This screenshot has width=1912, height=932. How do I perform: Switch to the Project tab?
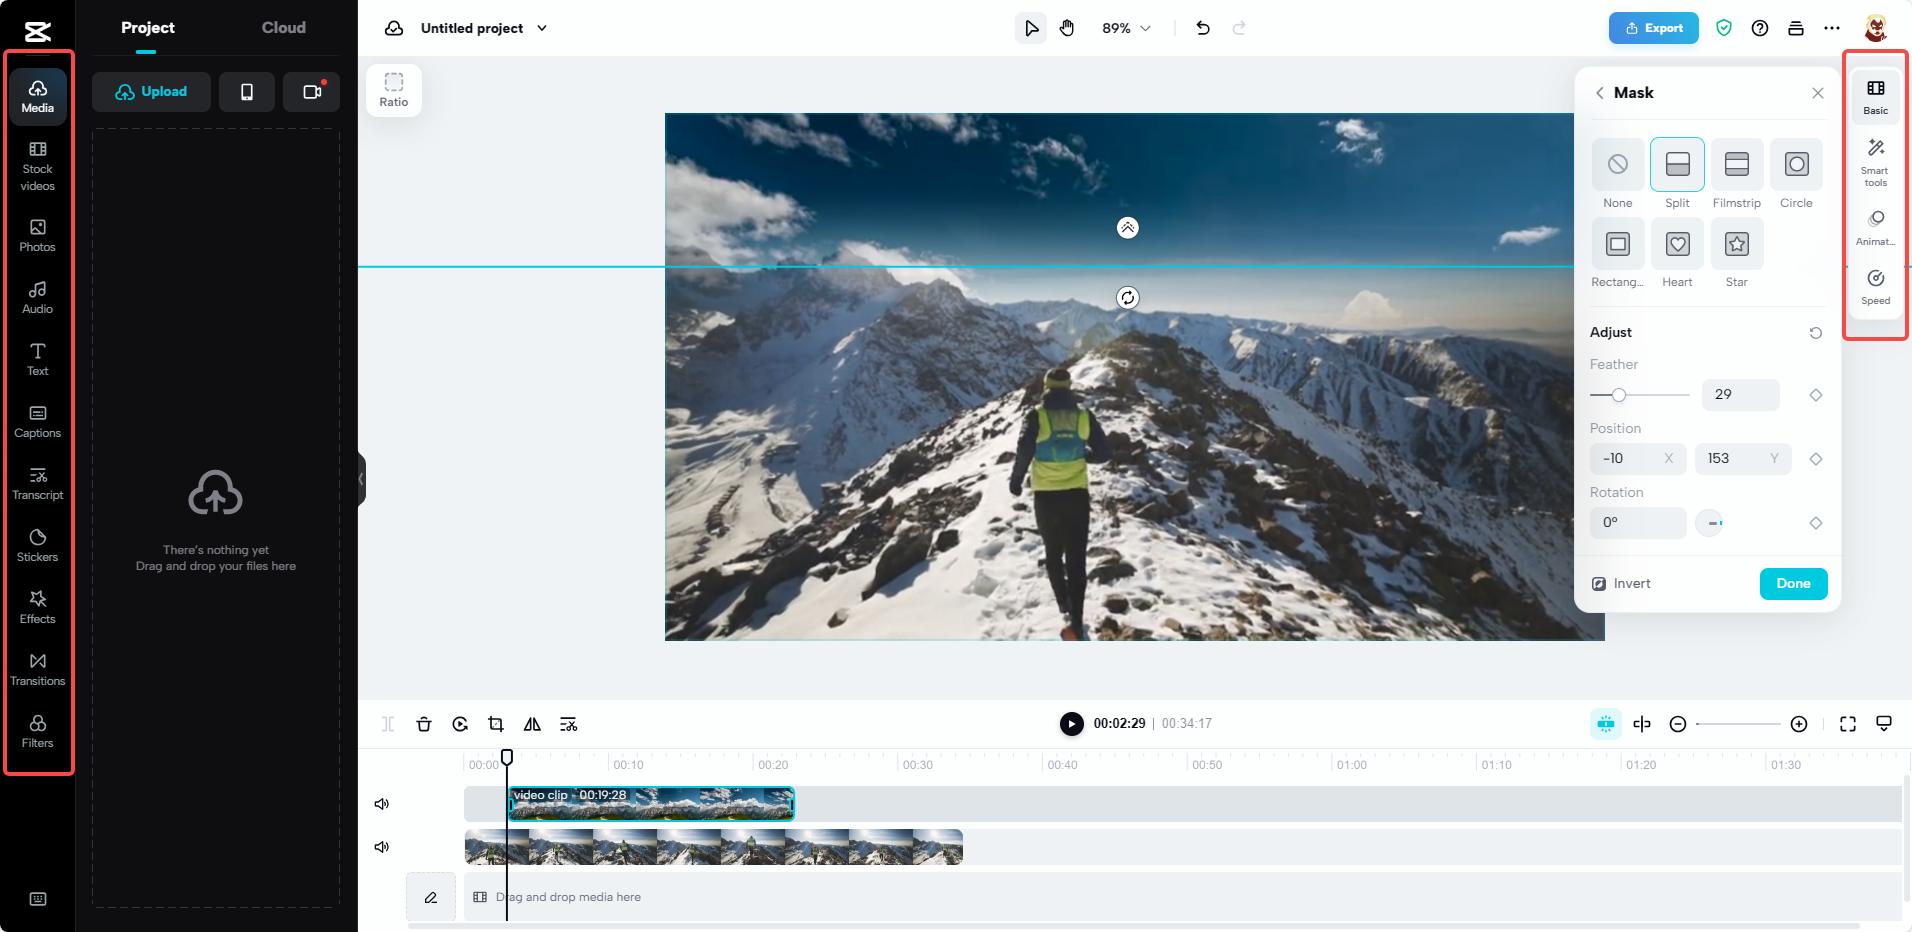point(148,28)
